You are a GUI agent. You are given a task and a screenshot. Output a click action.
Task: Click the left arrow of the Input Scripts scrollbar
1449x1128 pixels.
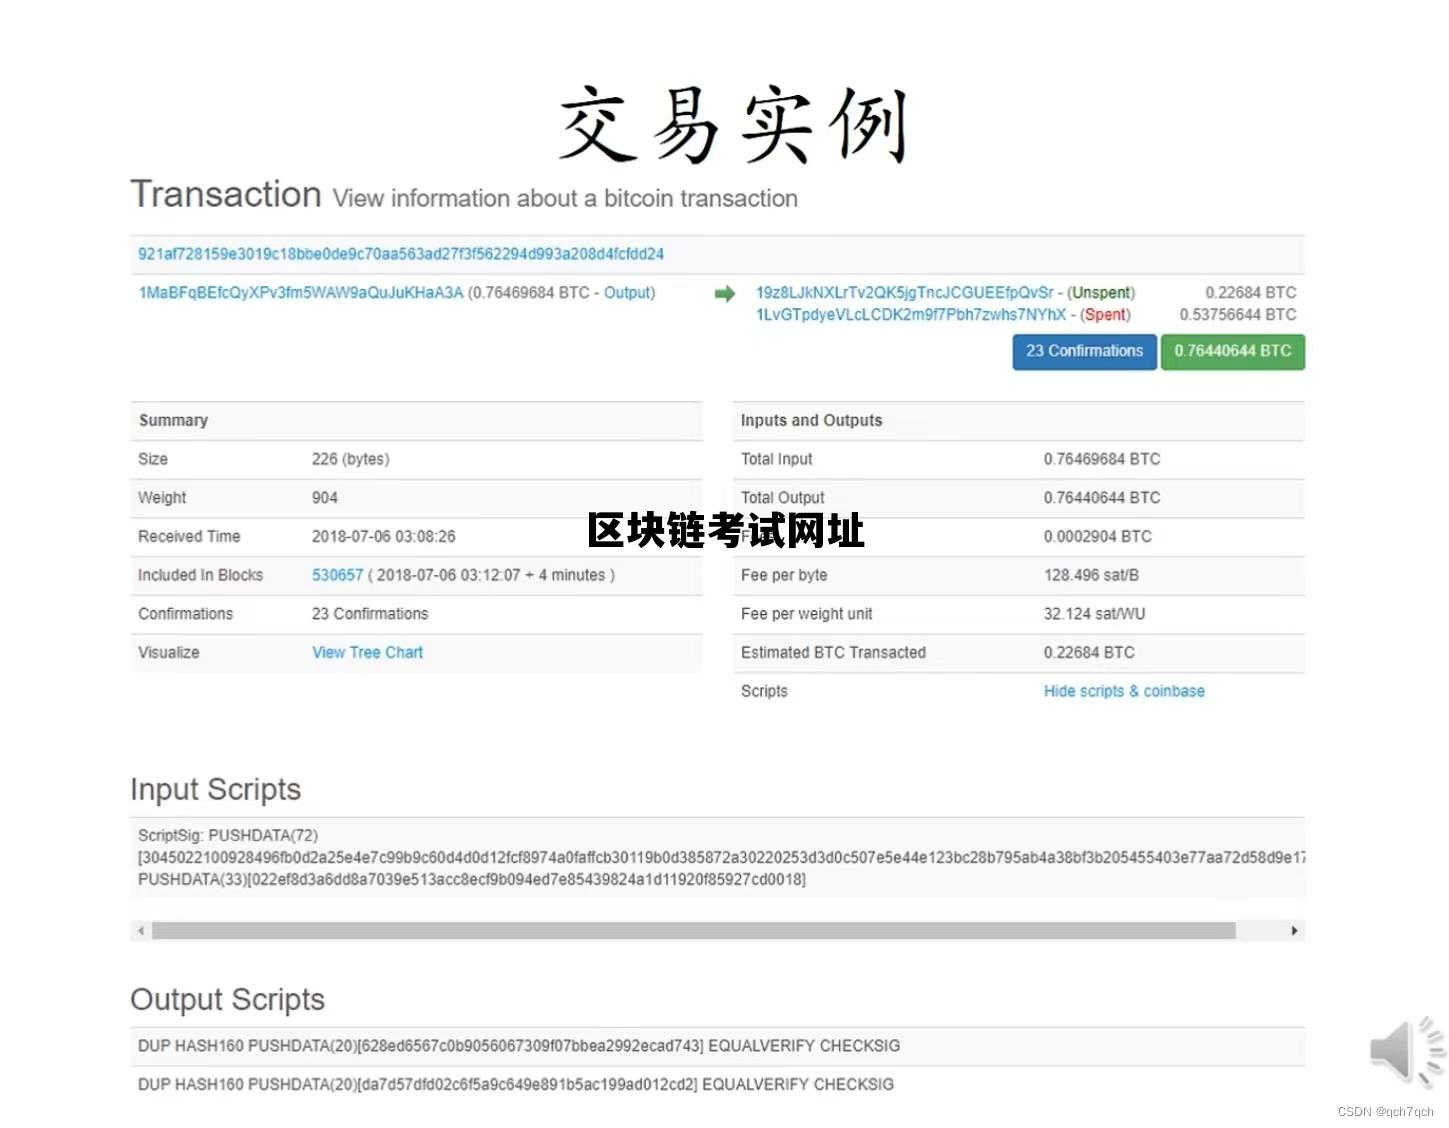(x=140, y=930)
